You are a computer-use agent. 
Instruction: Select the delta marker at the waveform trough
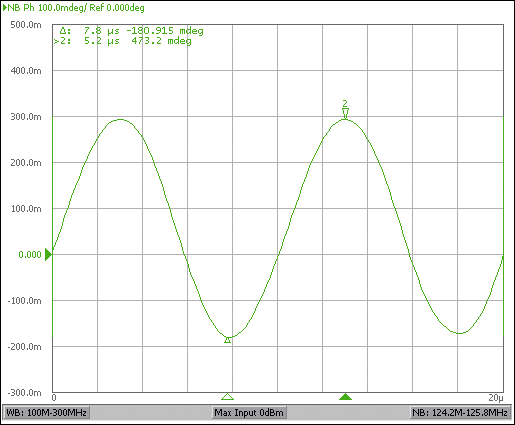click(x=228, y=340)
